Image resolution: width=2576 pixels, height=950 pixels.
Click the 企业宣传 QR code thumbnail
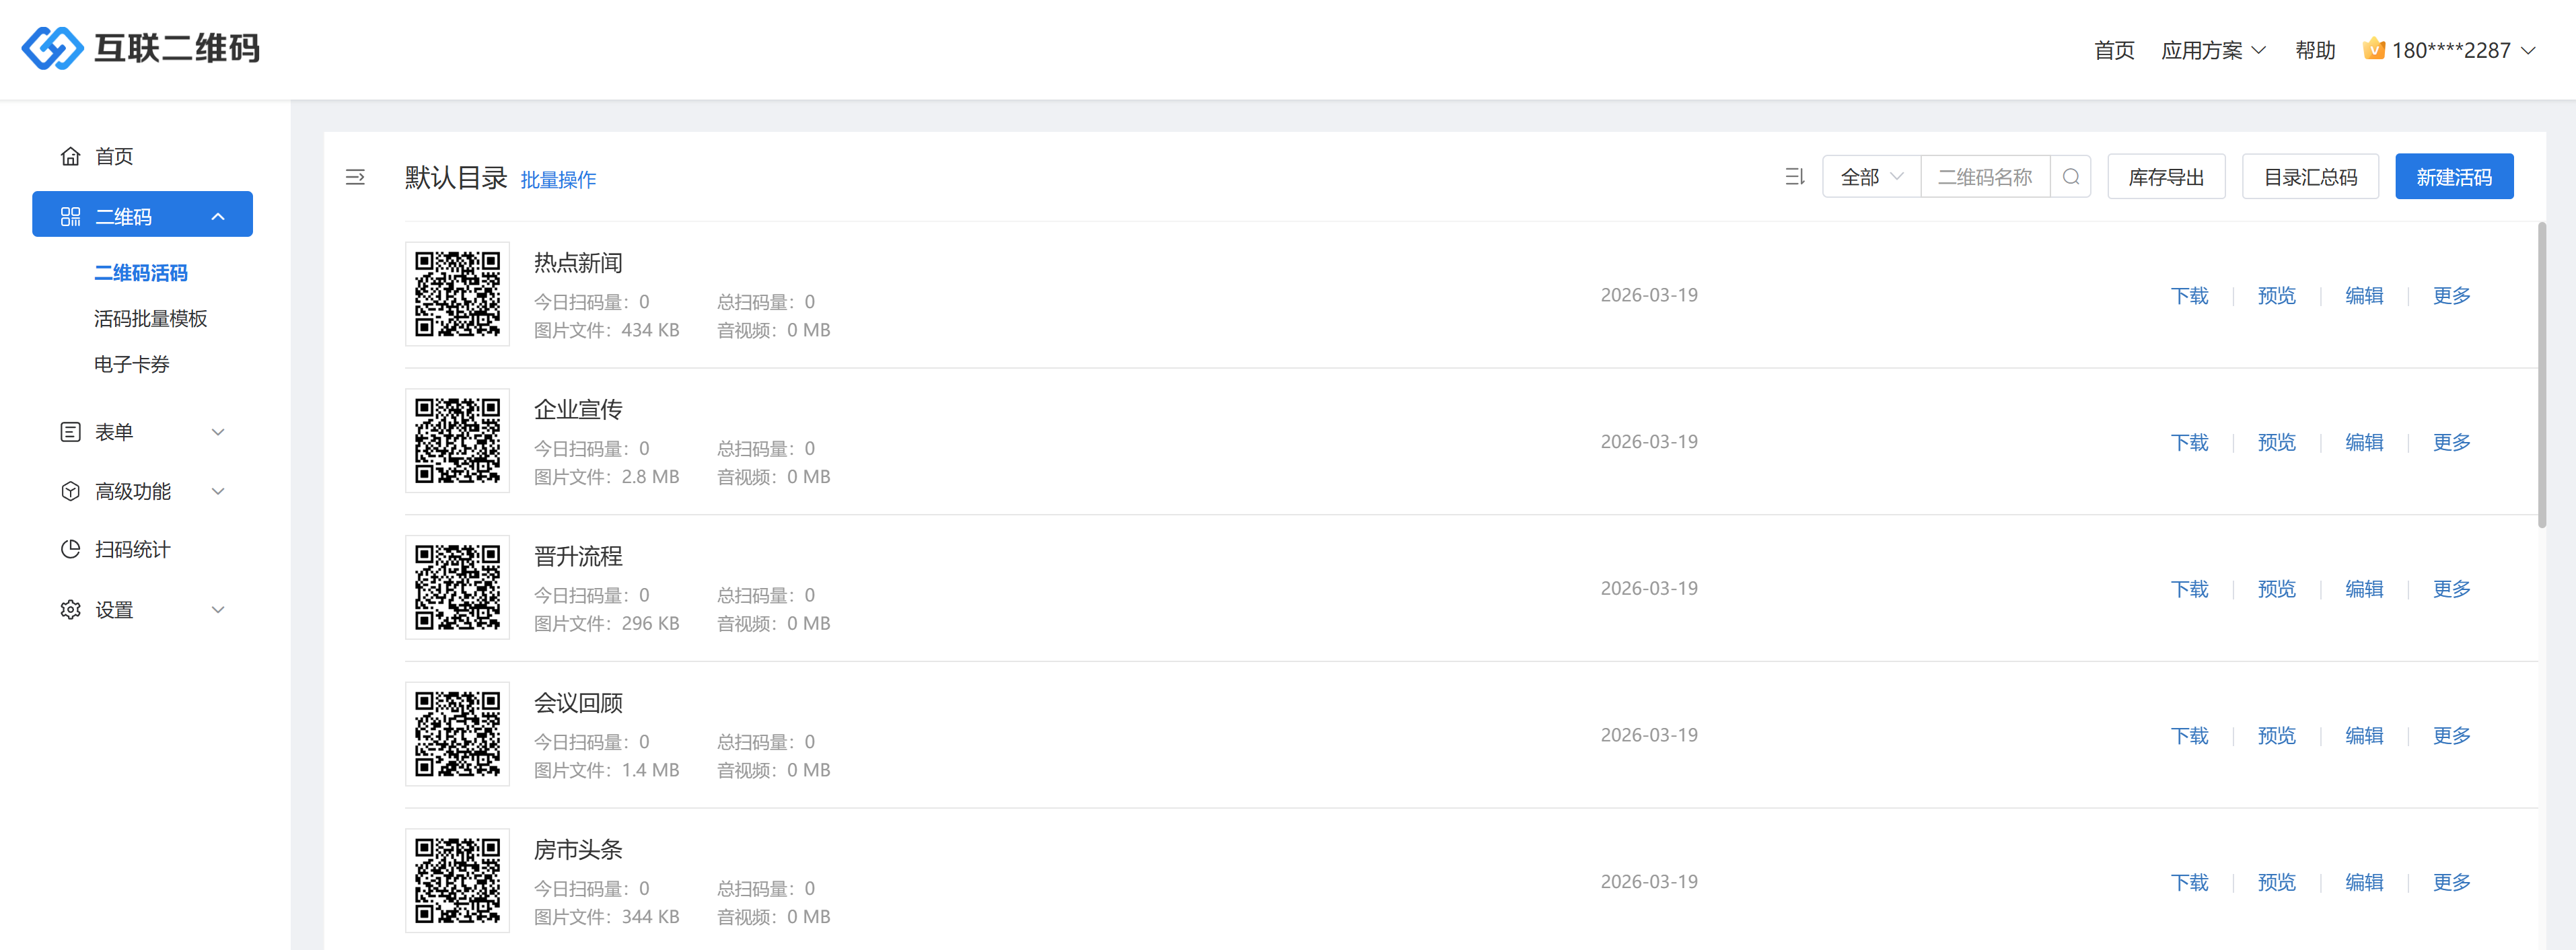click(x=457, y=441)
